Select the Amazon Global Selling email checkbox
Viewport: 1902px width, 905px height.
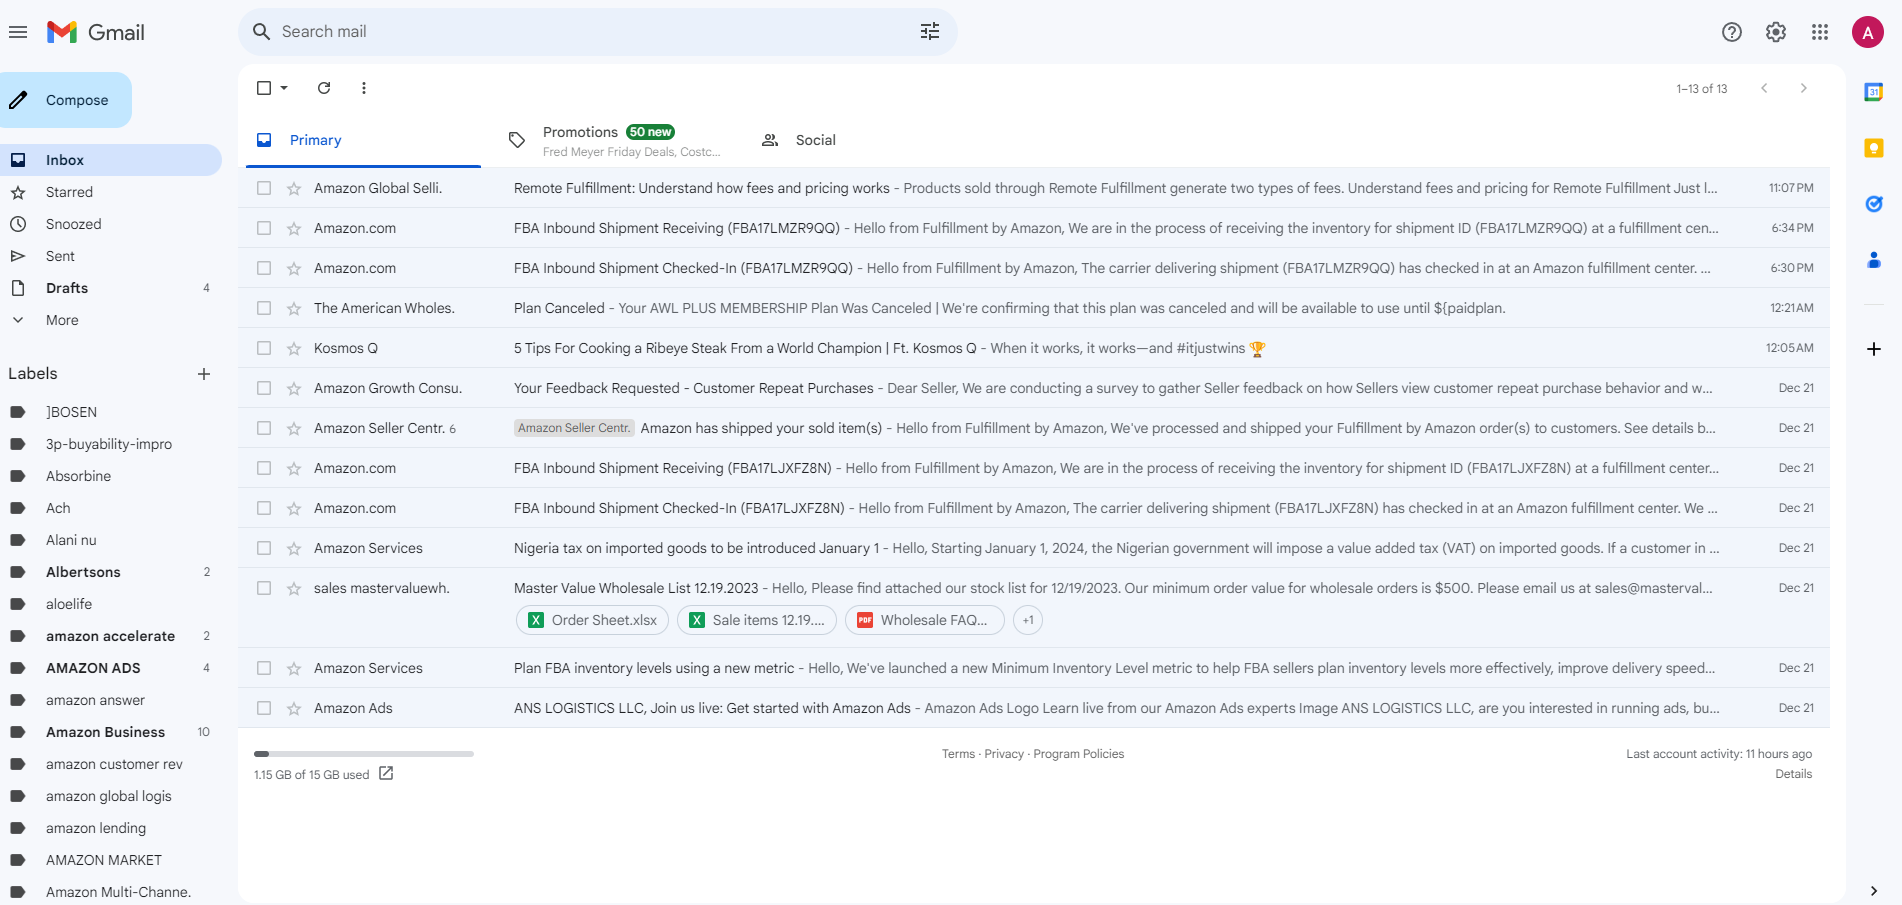[x=264, y=188]
